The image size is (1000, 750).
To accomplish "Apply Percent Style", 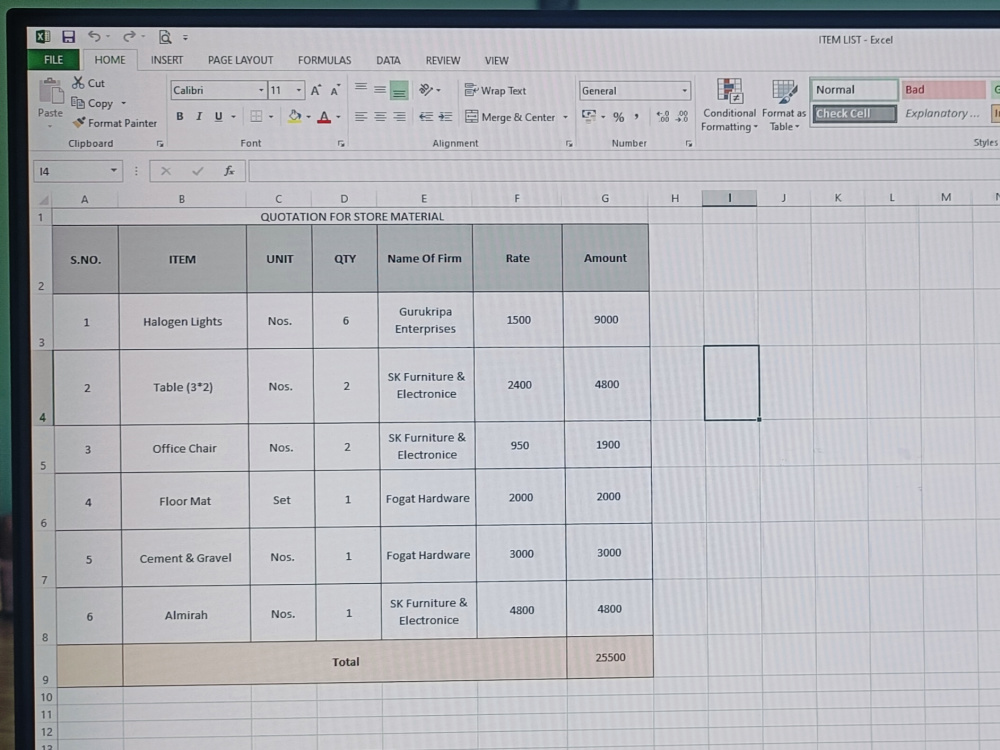I will coord(618,117).
